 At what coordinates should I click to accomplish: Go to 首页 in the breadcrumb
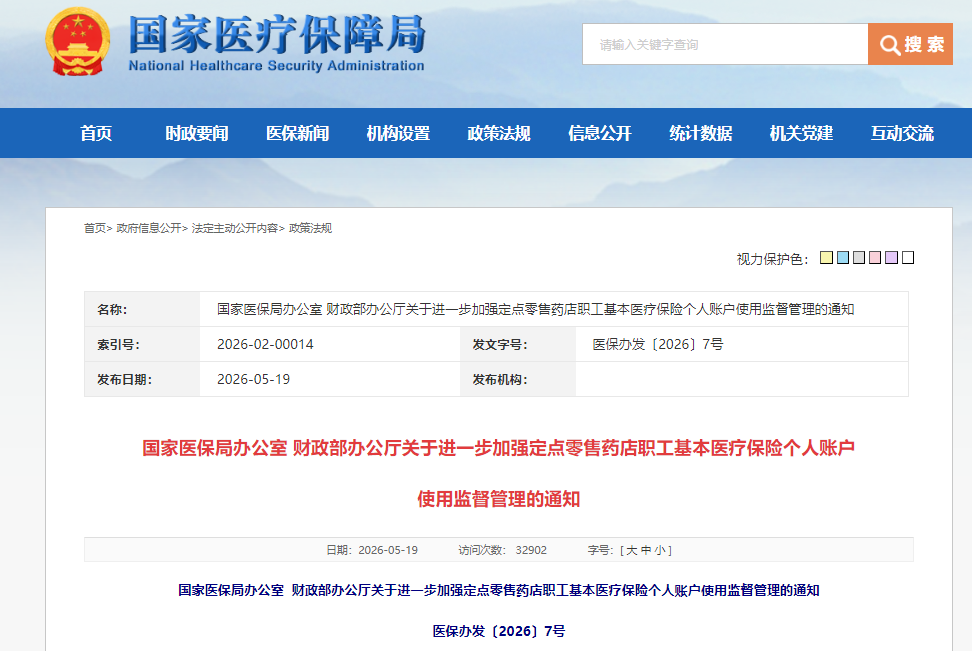click(95, 228)
